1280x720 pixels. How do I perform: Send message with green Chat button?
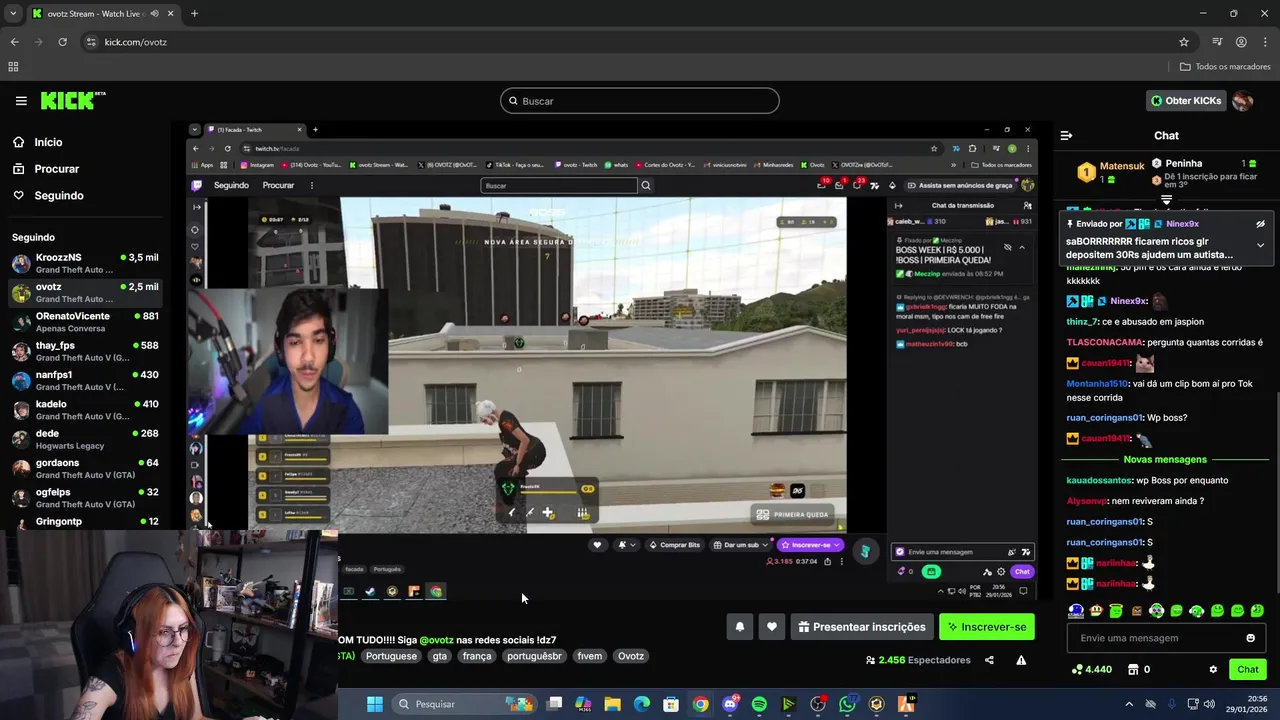1247,669
